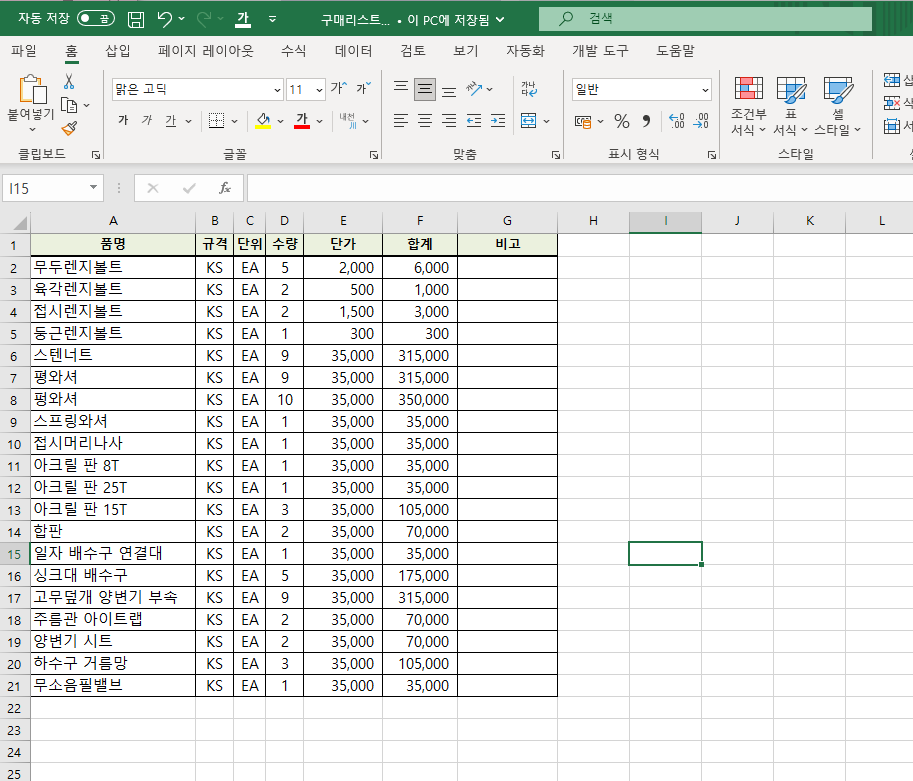
Task: Click the Save icon in title bar
Action: pos(136,19)
